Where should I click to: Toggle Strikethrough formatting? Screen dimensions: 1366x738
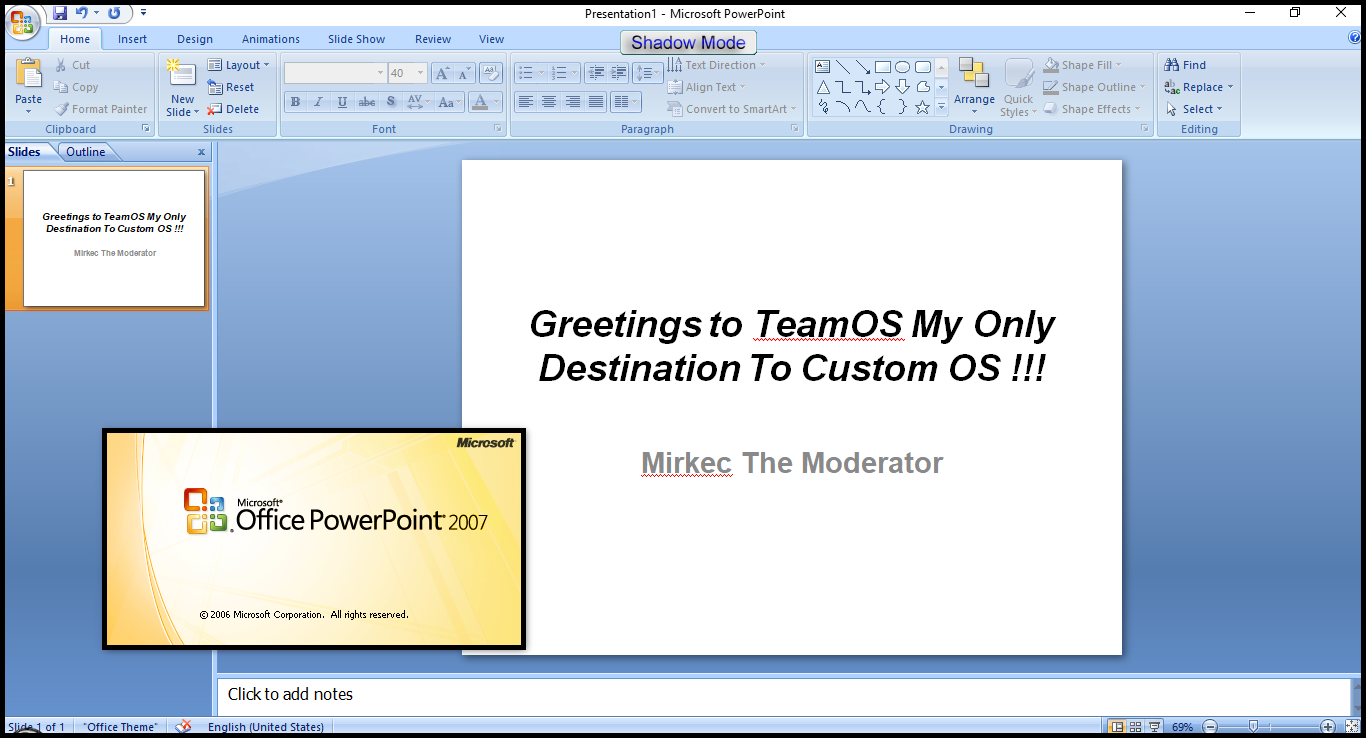coord(367,102)
